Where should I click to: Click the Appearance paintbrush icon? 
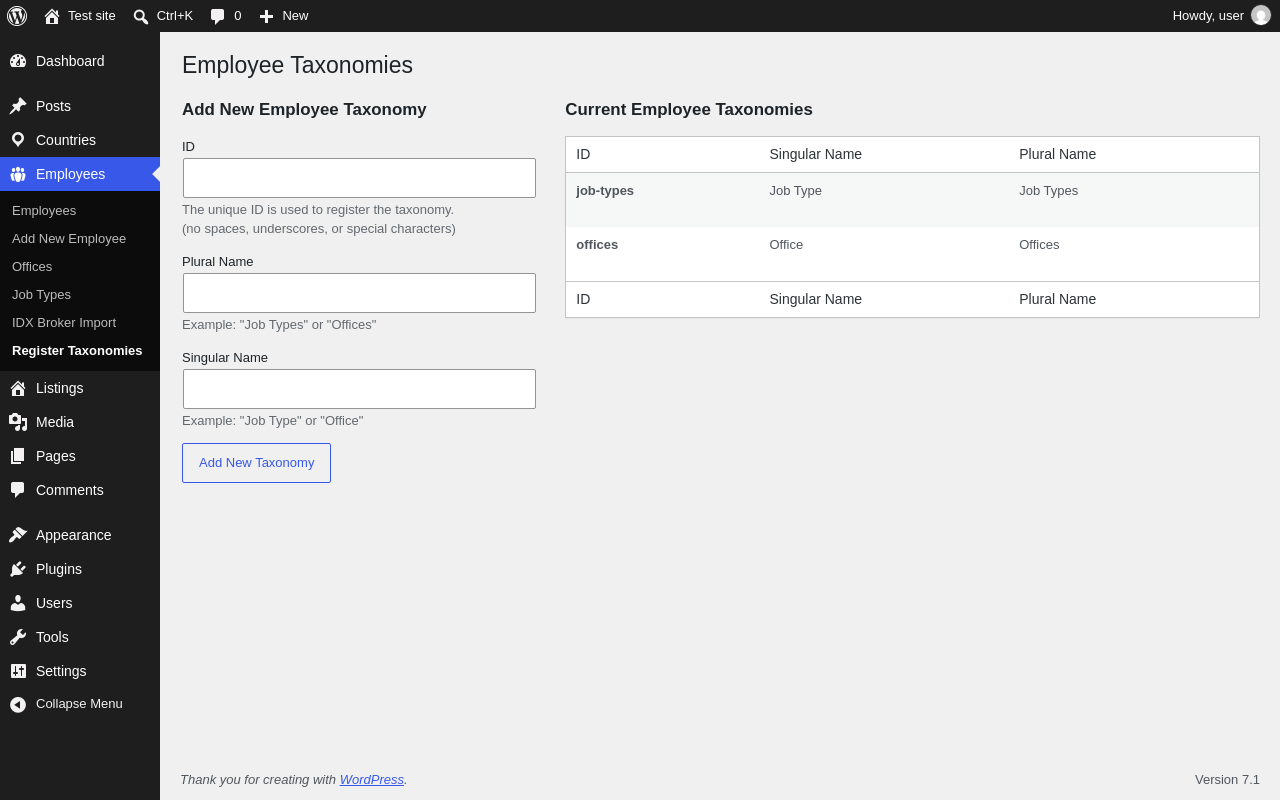[18, 535]
